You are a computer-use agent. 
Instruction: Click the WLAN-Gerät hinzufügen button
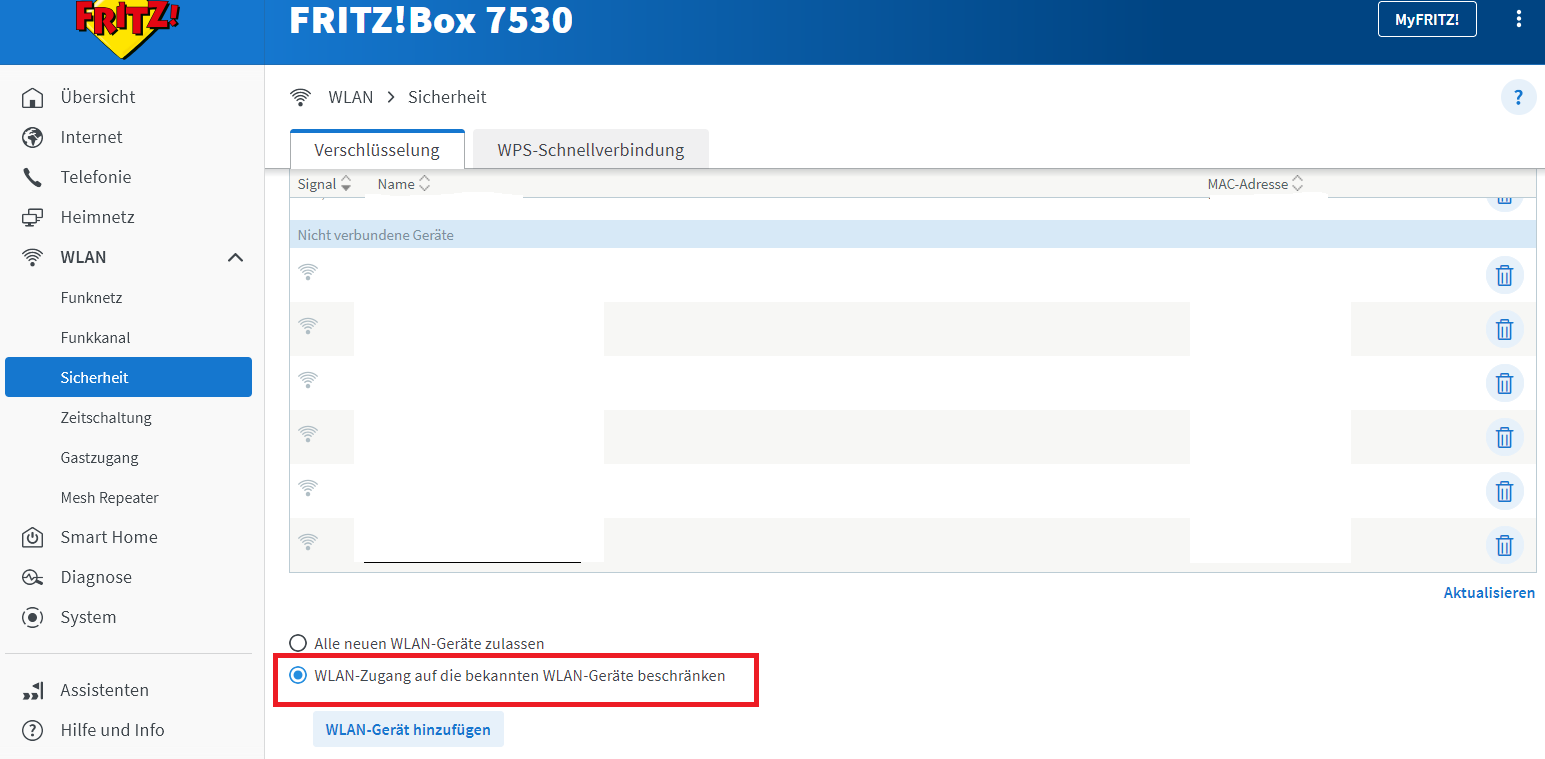point(408,729)
